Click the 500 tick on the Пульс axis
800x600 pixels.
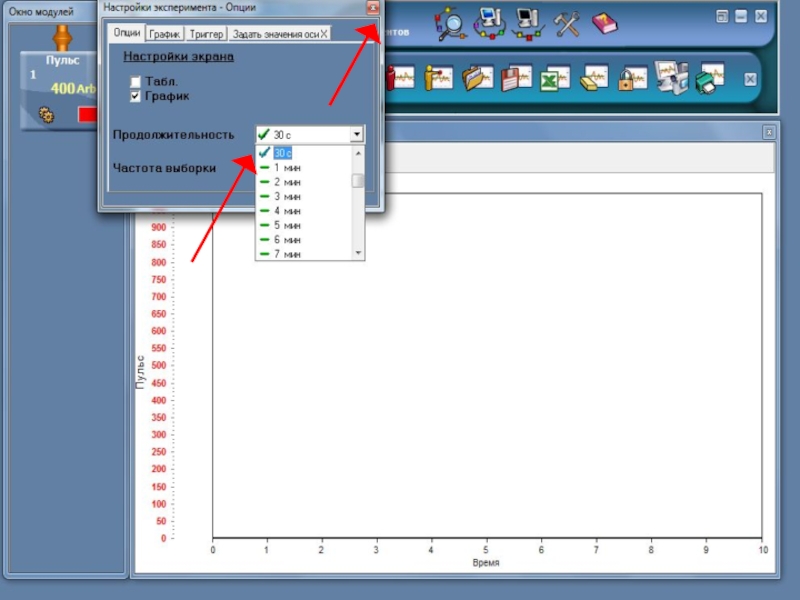(x=159, y=365)
